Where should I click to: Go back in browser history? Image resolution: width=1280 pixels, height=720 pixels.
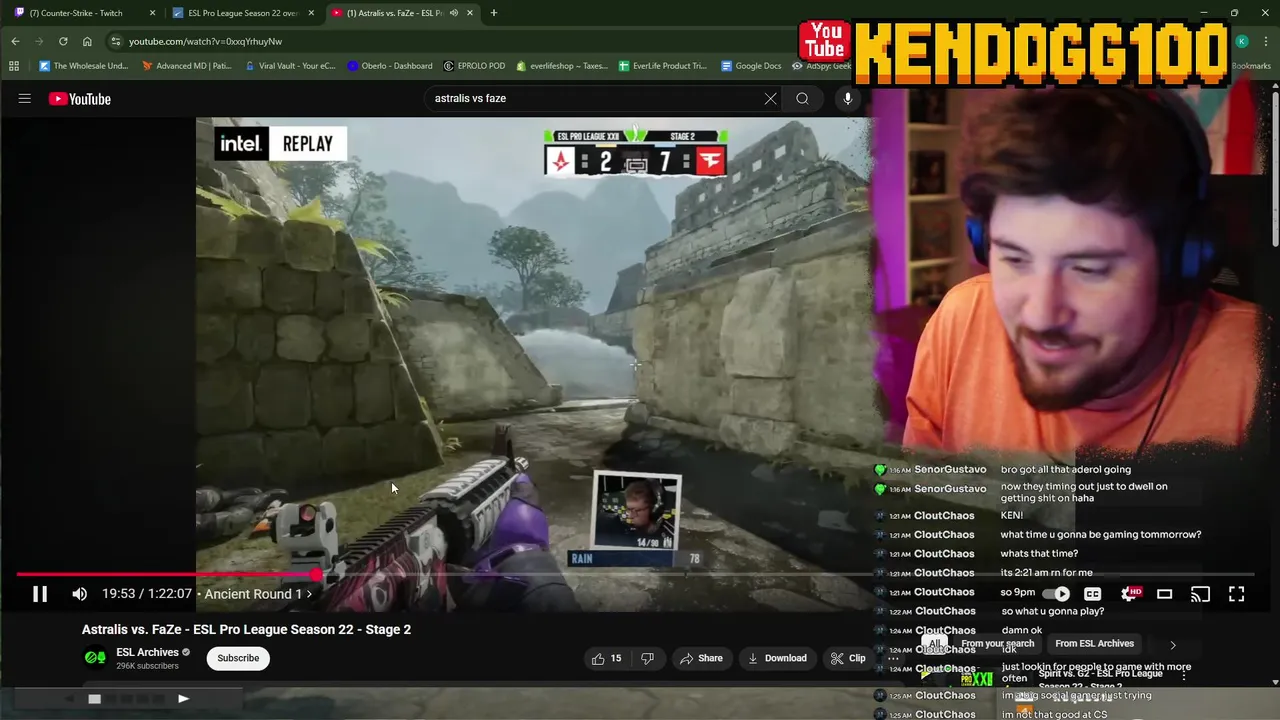click(15, 41)
